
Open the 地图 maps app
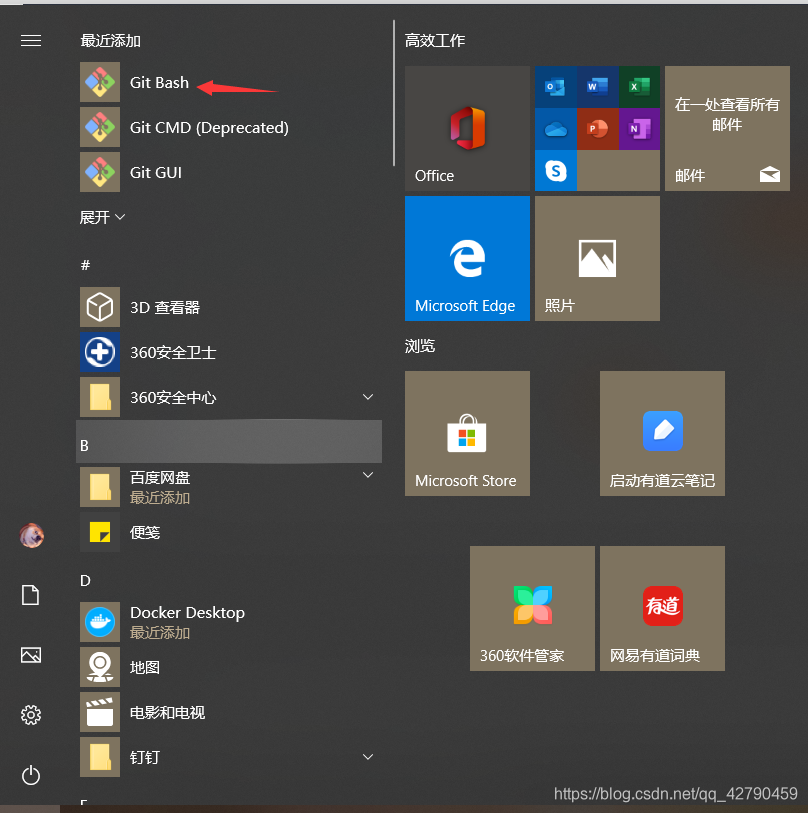(231, 667)
